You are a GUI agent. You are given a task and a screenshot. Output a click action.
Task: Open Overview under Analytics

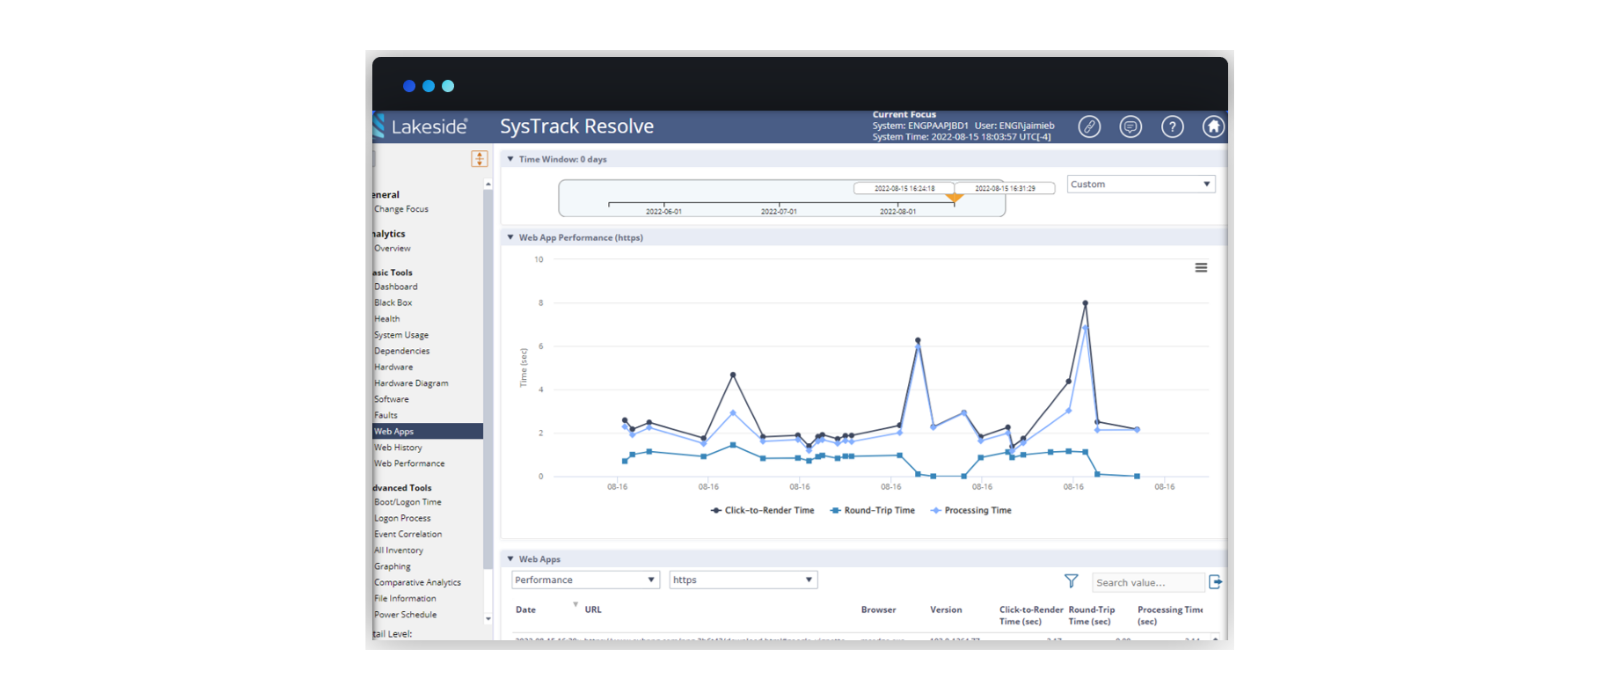392,248
